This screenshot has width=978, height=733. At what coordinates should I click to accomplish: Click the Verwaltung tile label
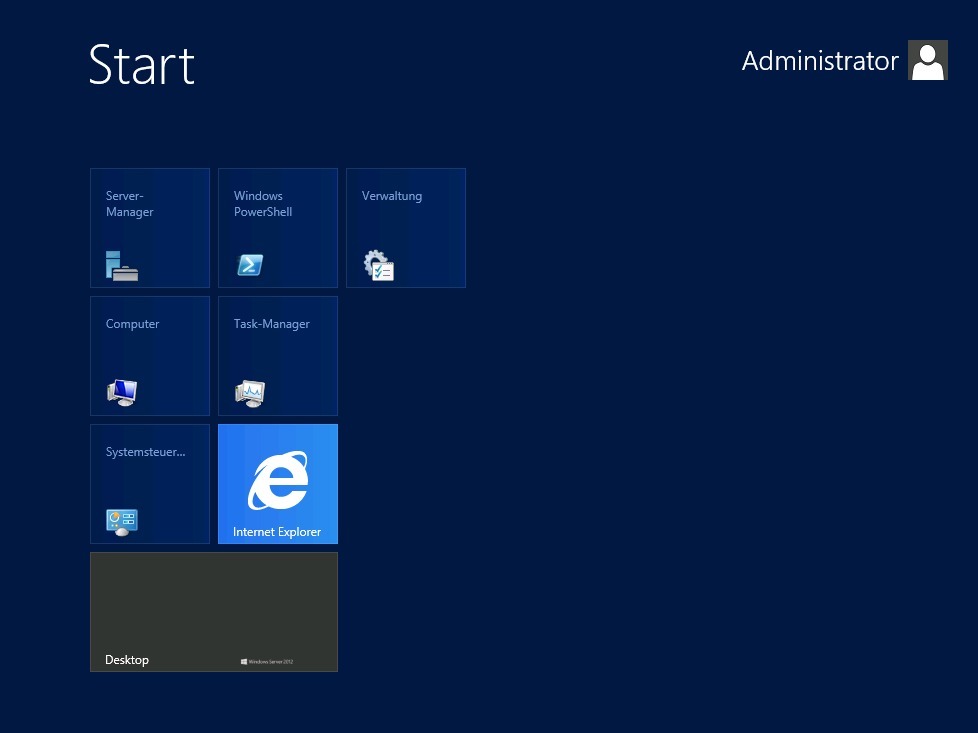392,196
